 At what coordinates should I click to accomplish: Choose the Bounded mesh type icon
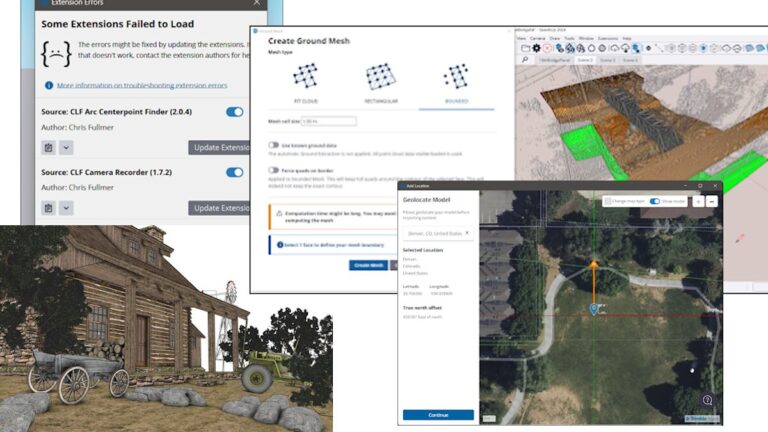456,77
